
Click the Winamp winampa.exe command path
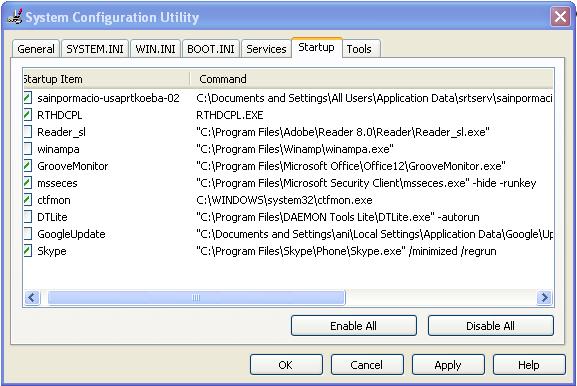(295, 149)
